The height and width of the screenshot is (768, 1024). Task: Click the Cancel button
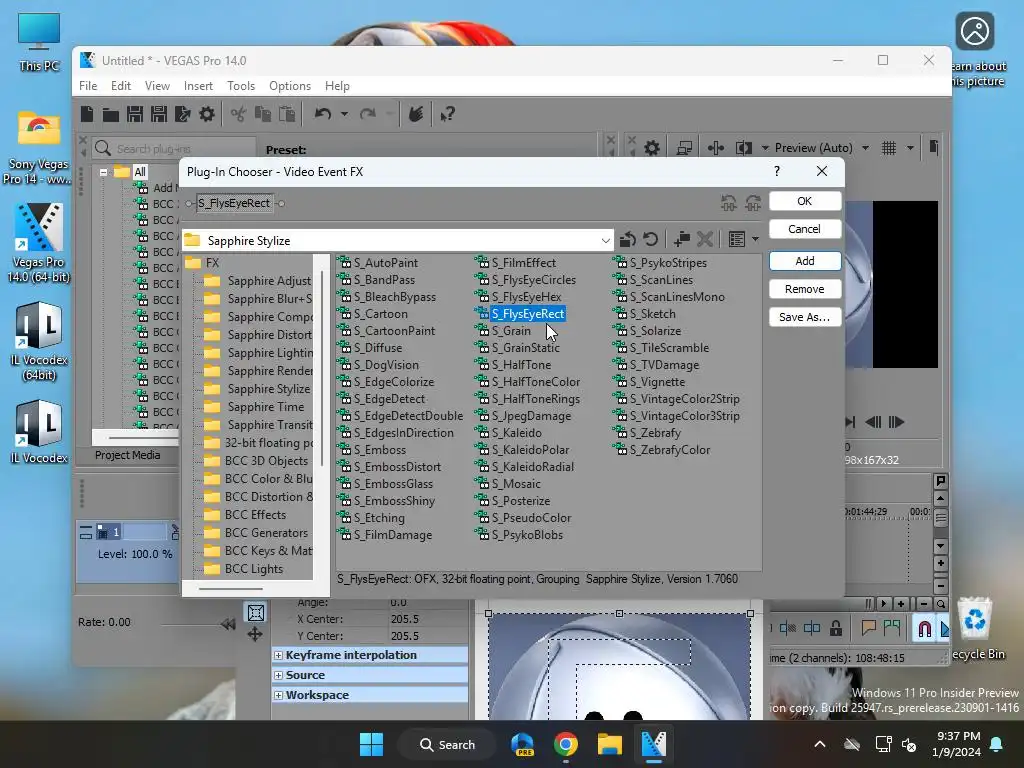pos(805,229)
